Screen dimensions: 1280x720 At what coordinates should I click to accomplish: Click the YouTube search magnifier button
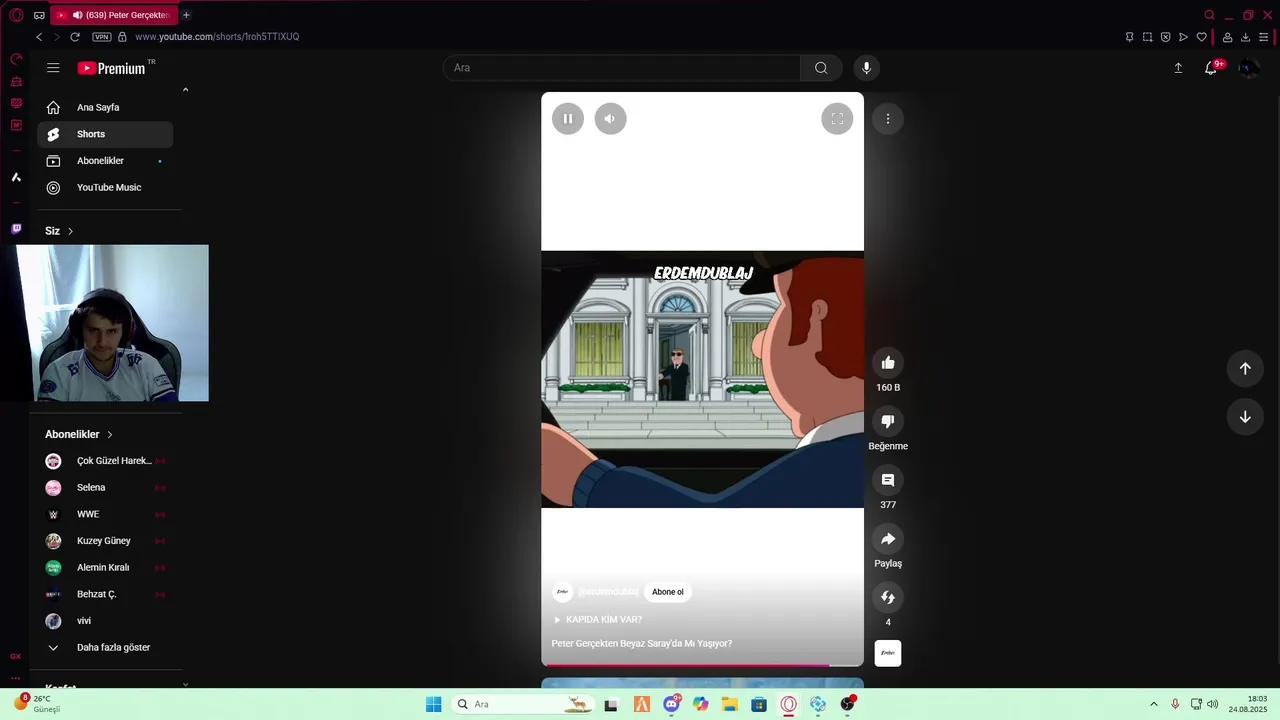point(821,68)
